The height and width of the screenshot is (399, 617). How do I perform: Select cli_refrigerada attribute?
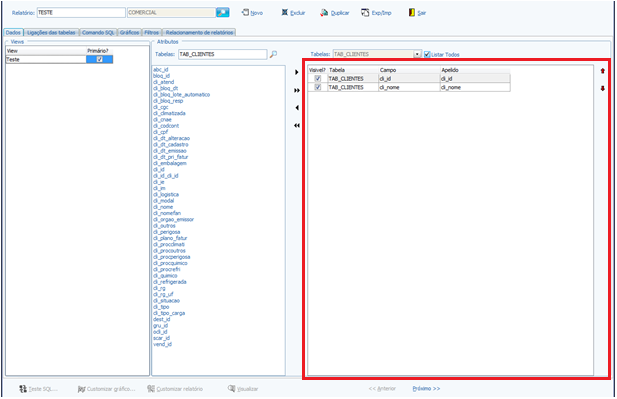pos(170,282)
